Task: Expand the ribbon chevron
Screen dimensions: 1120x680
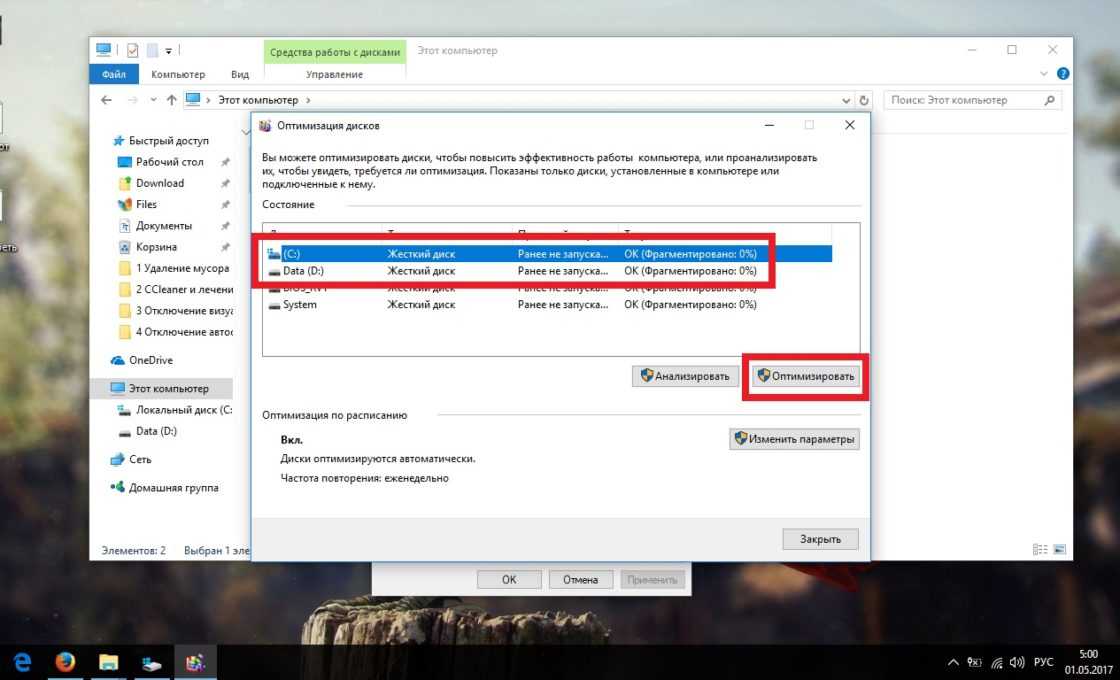Action: coord(1044,74)
